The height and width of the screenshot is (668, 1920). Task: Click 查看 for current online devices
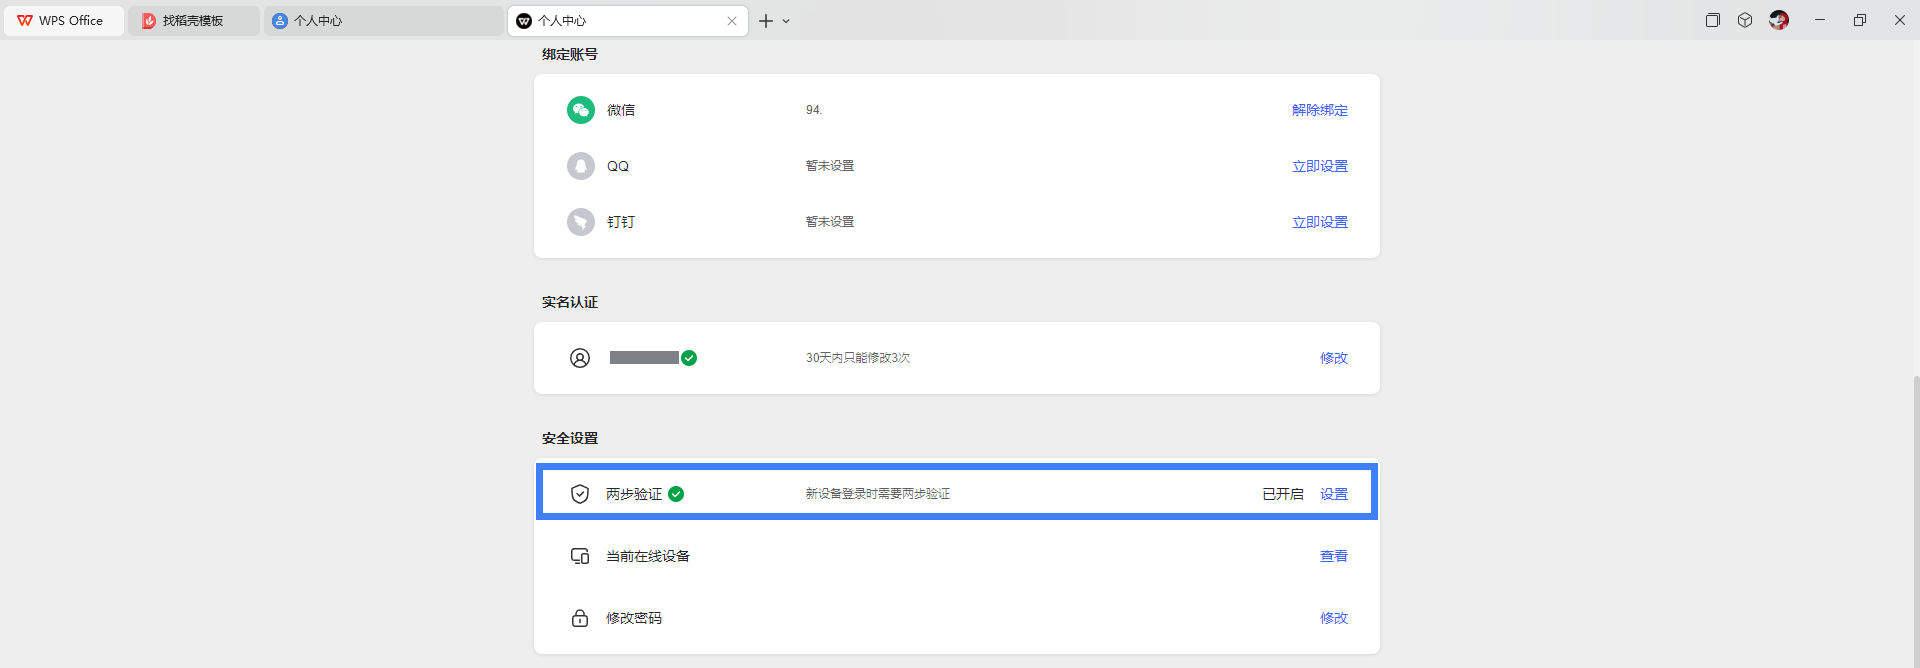pos(1334,556)
